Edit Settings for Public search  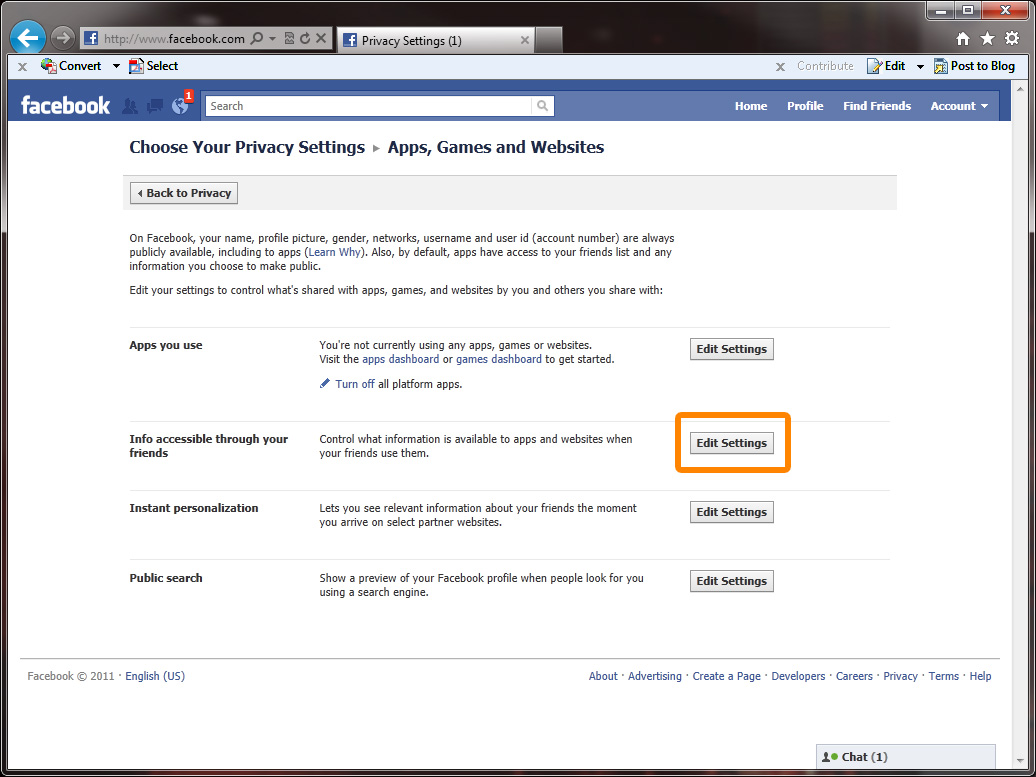click(x=731, y=581)
